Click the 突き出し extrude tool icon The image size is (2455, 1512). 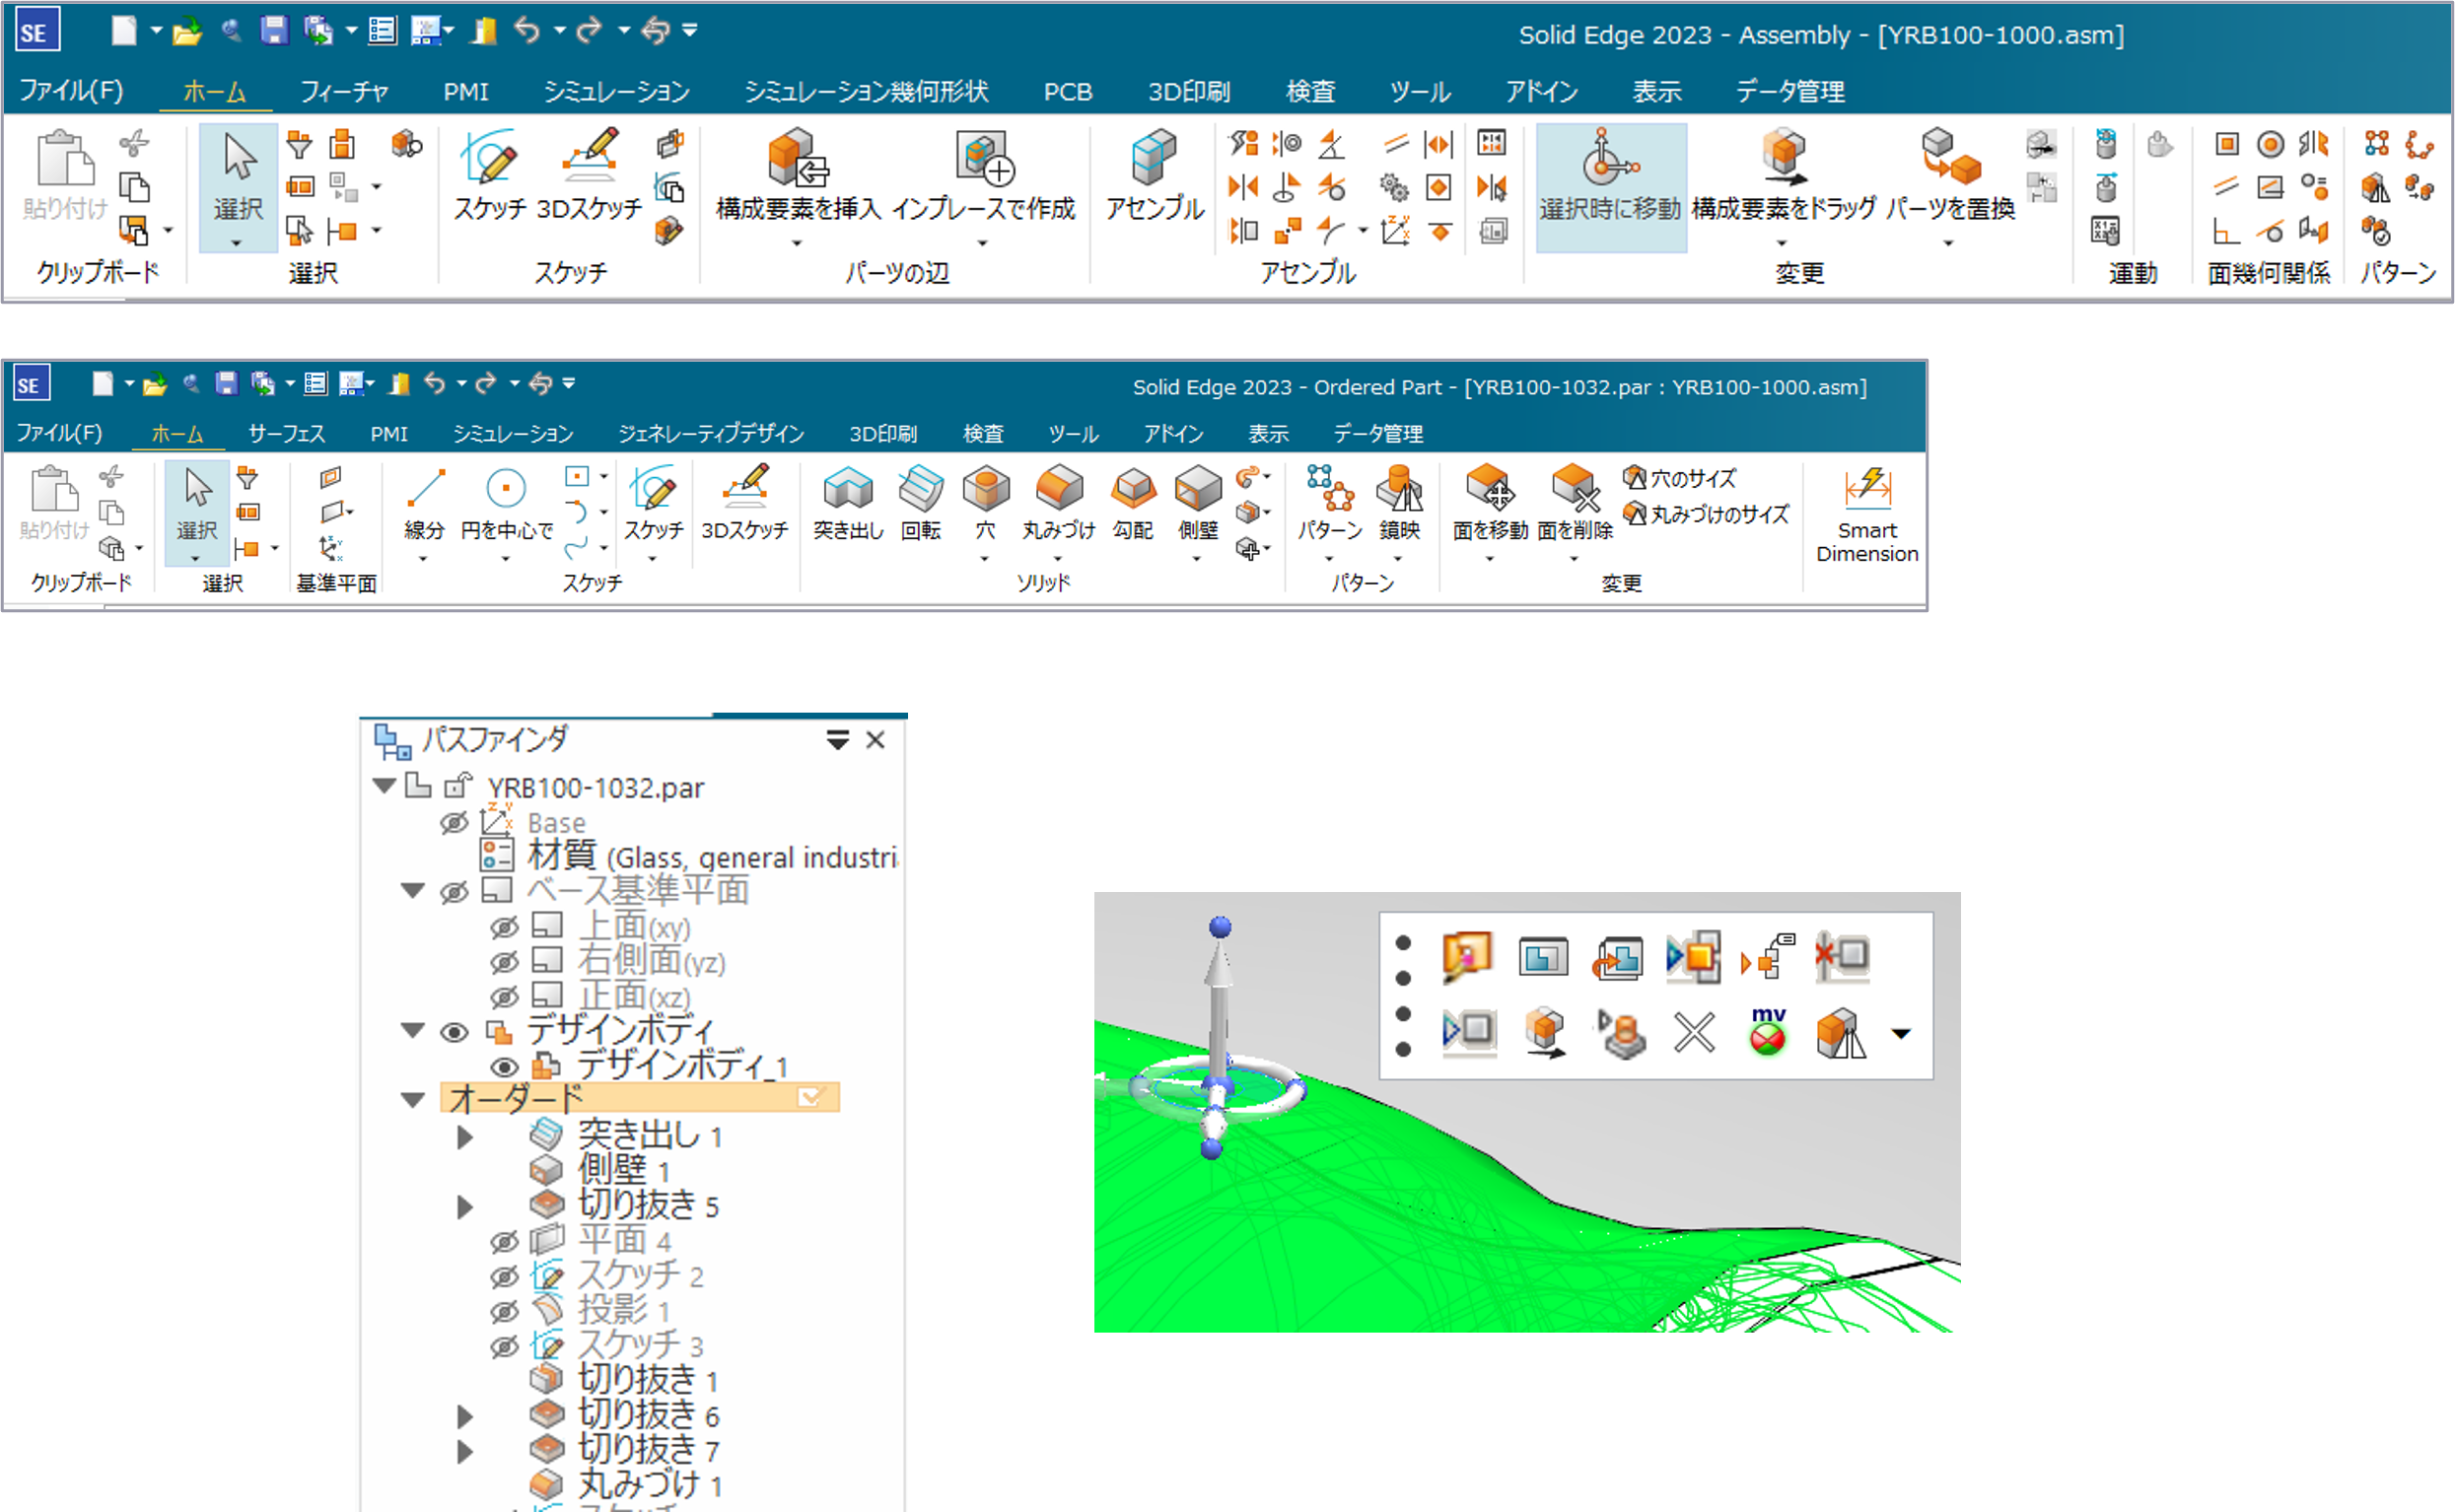pyautogui.click(x=847, y=490)
